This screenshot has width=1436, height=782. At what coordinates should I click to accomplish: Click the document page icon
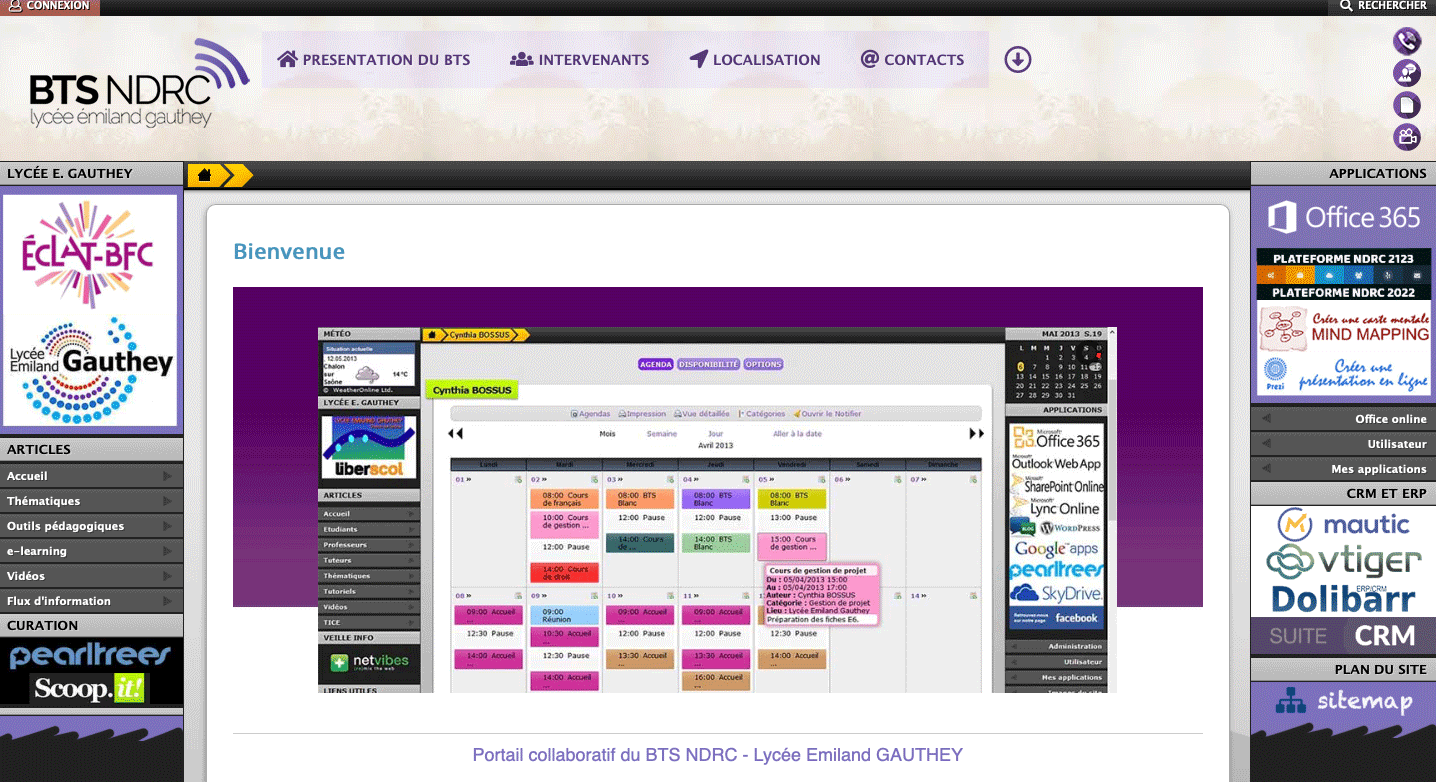coord(1407,105)
